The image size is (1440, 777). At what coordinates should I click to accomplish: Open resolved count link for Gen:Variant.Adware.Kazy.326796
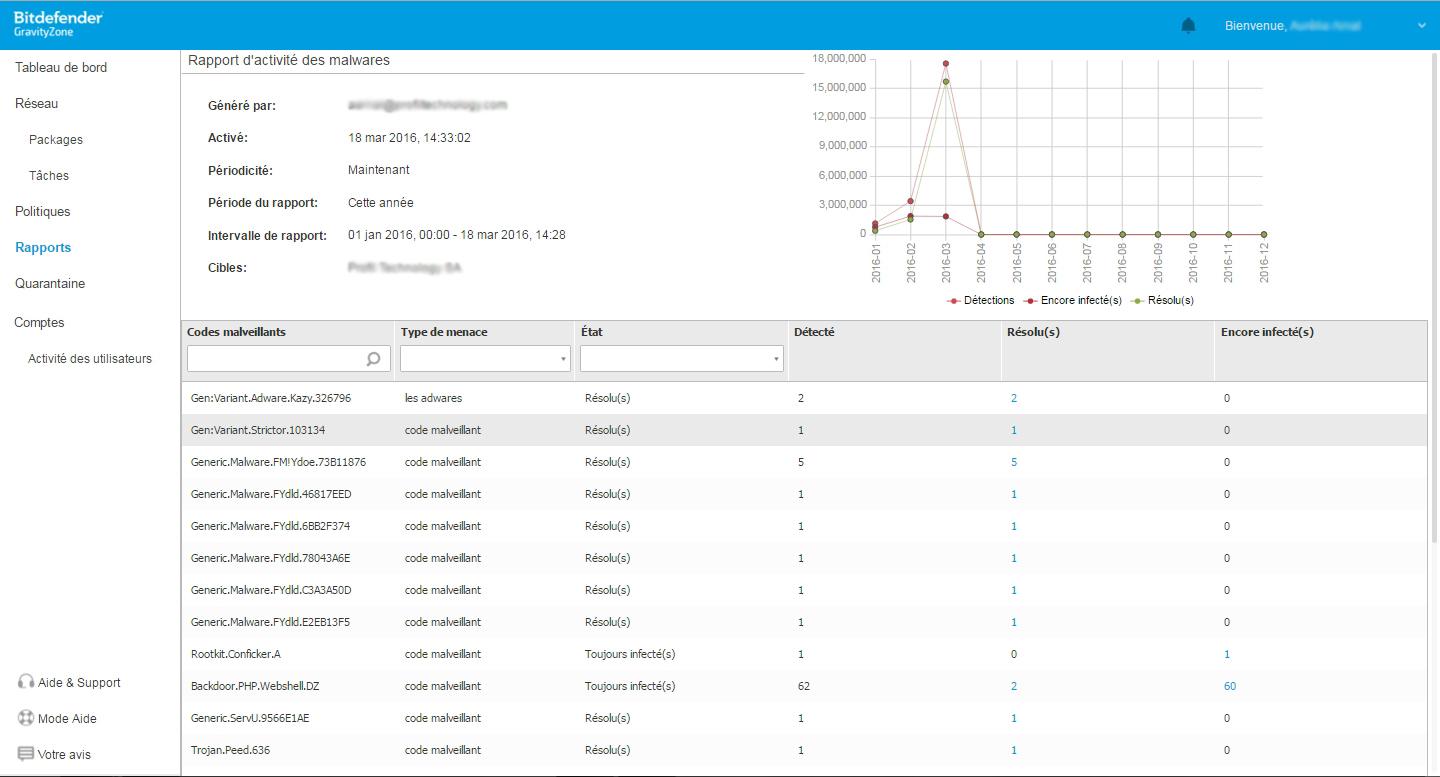tap(1014, 398)
